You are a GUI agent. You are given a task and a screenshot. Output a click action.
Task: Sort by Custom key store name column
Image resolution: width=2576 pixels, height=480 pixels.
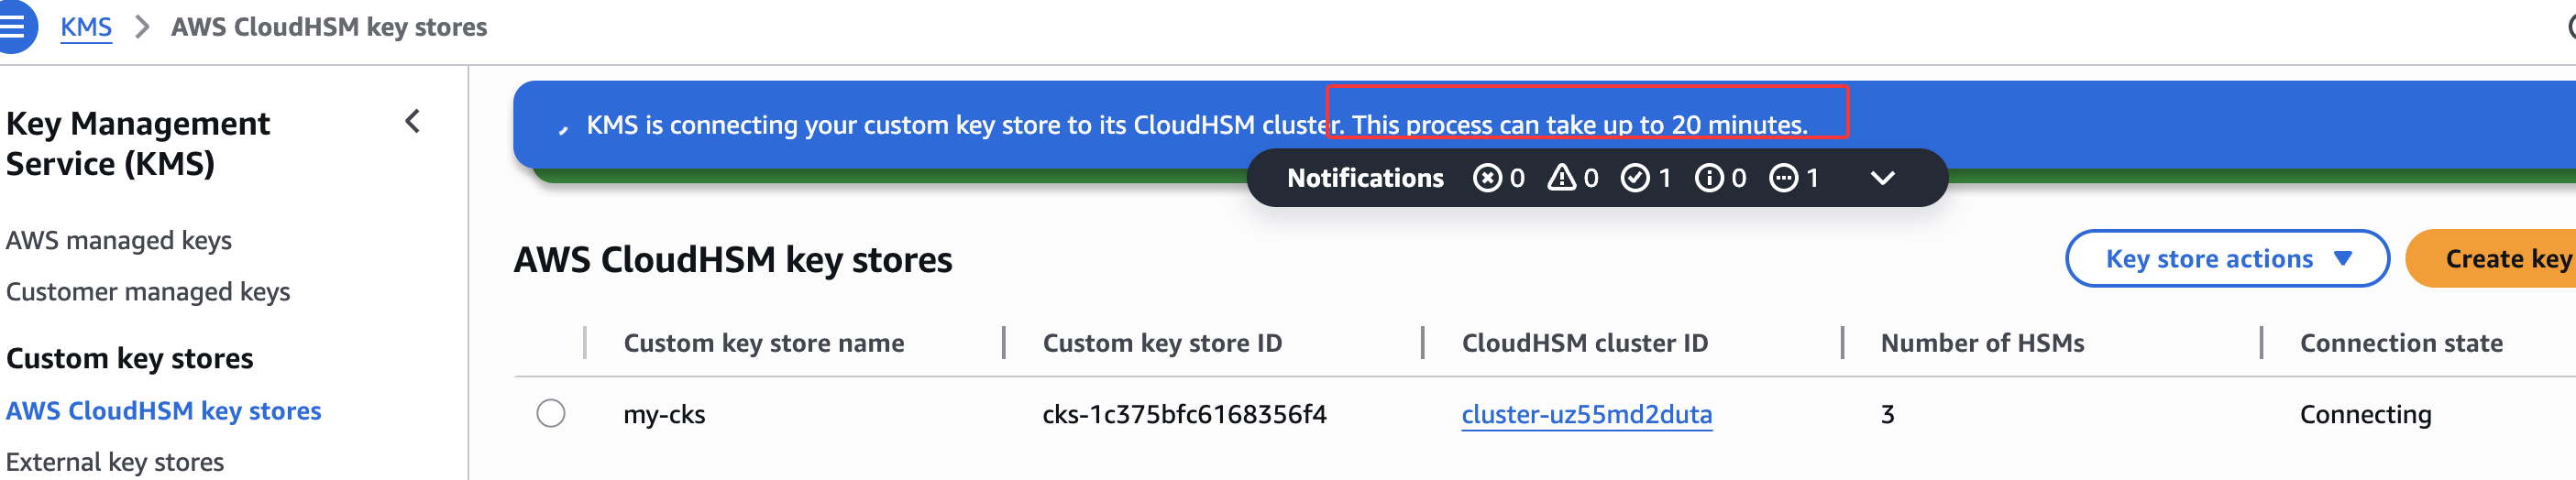763,343
